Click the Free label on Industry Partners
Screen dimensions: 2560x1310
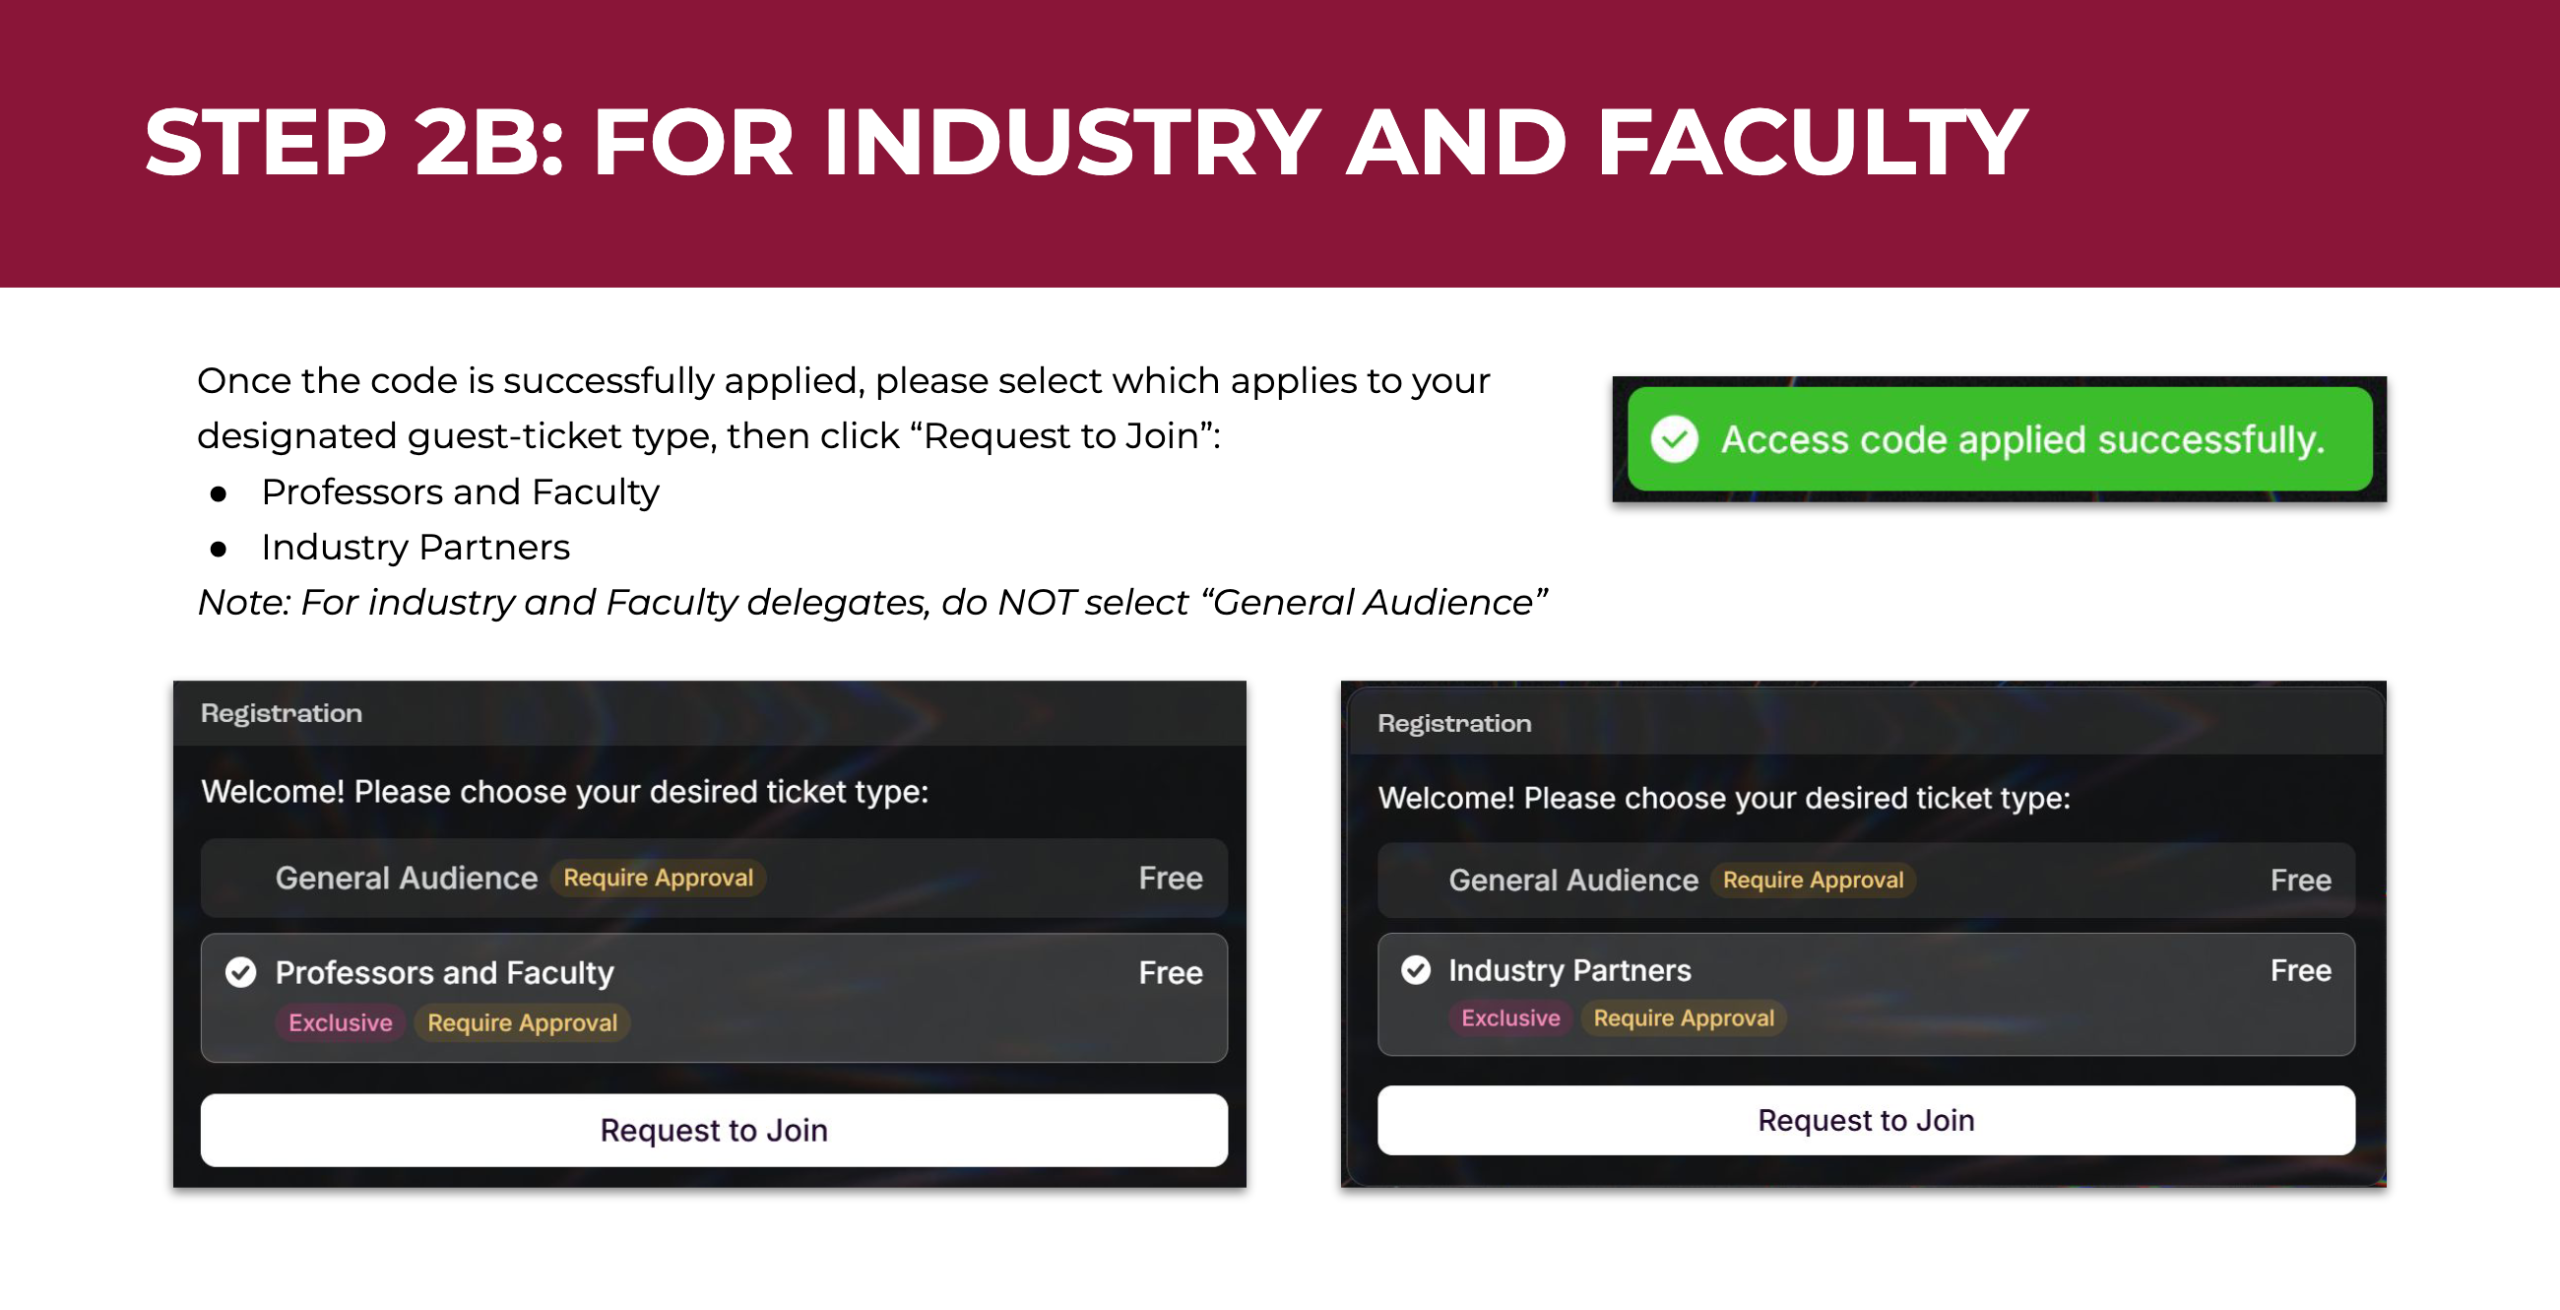pyautogui.click(x=2300, y=970)
